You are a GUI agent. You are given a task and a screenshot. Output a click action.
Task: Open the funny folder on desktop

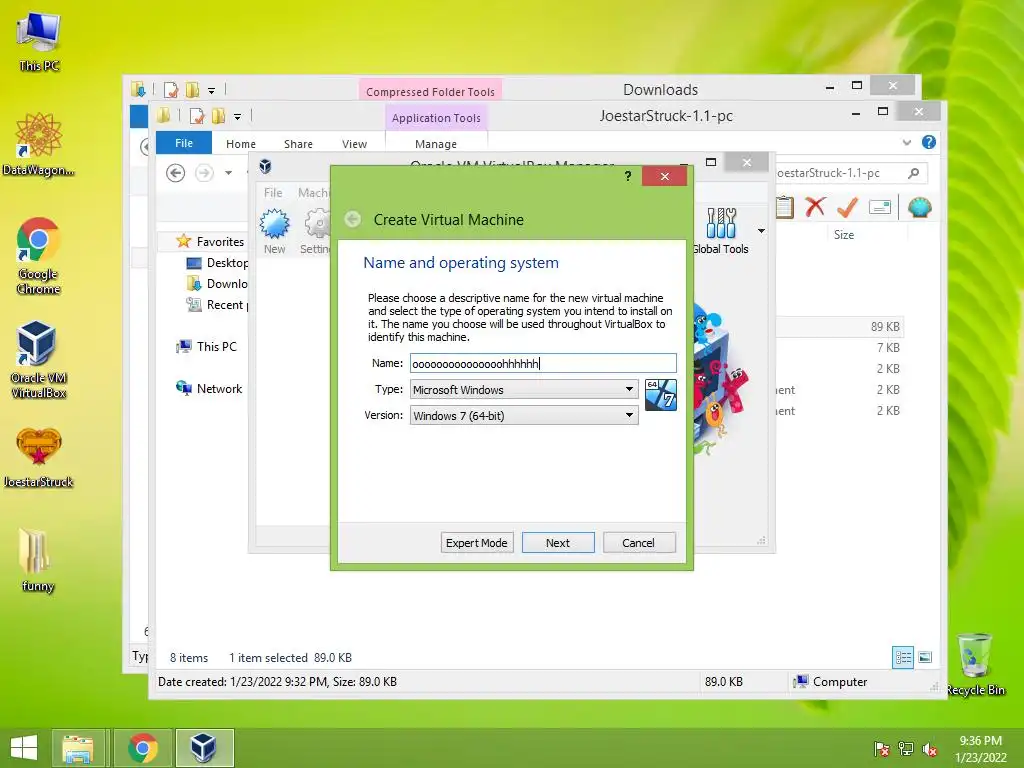(x=38, y=560)
